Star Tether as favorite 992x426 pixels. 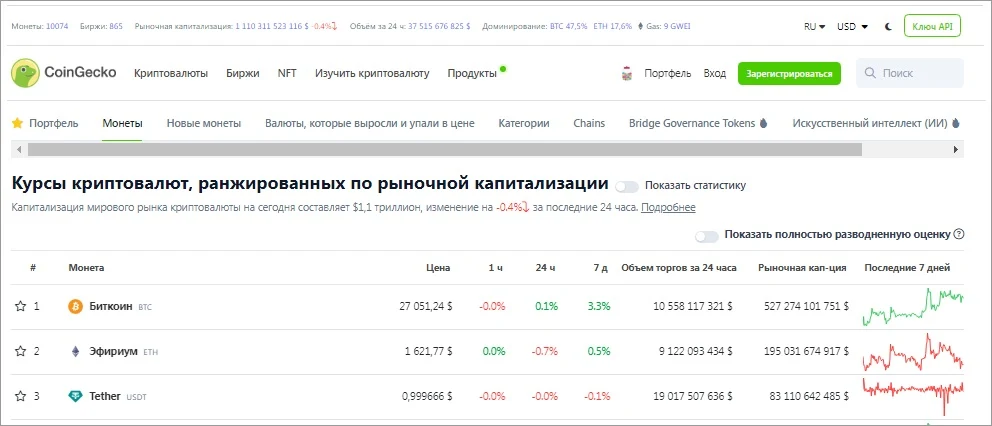[x=20, y=396]
